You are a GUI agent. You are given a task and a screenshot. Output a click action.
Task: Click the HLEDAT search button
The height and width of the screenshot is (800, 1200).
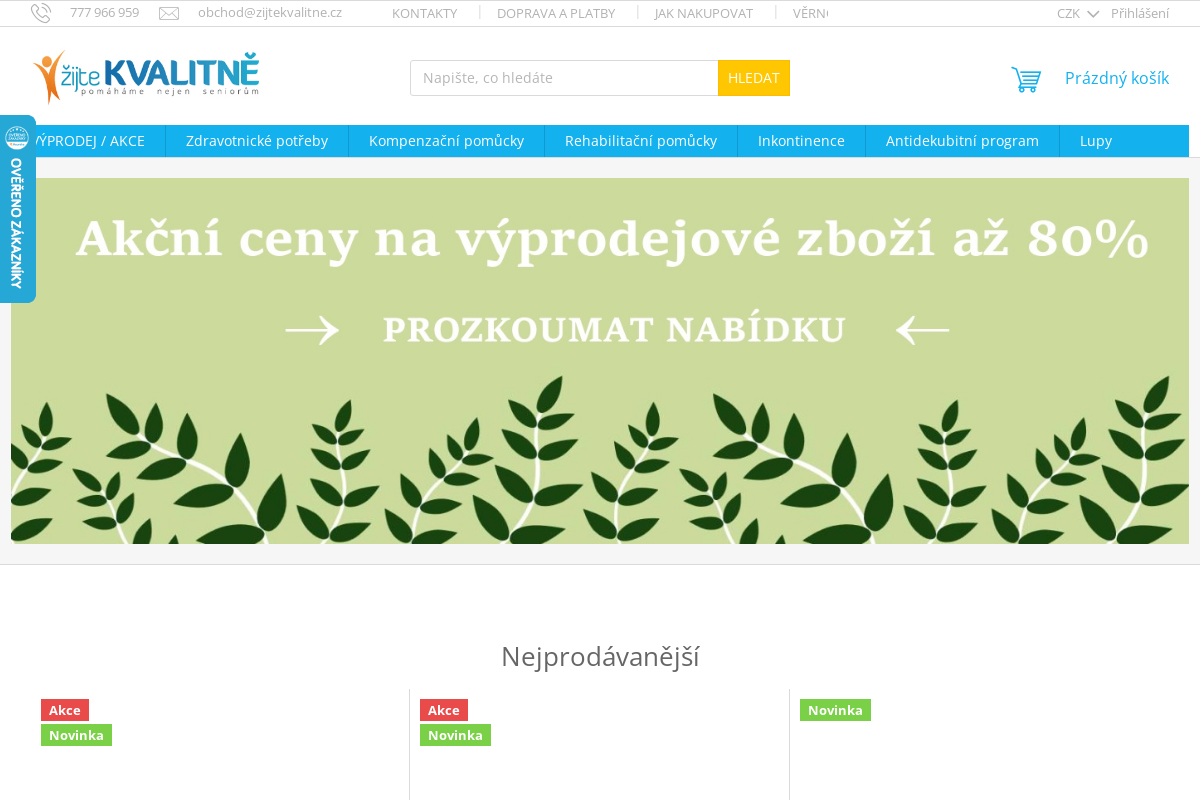click(x=753, y=77)
